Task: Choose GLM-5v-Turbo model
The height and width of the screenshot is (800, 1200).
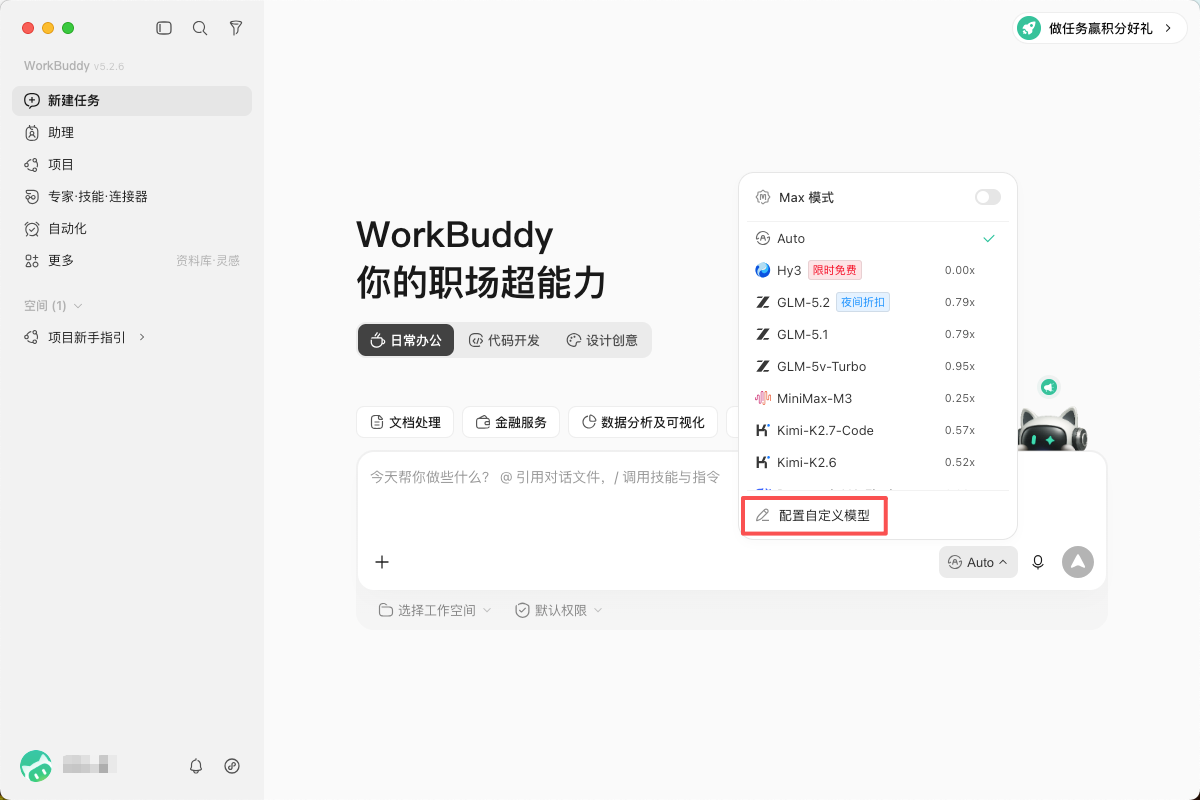Action: (x=877, y=366)
